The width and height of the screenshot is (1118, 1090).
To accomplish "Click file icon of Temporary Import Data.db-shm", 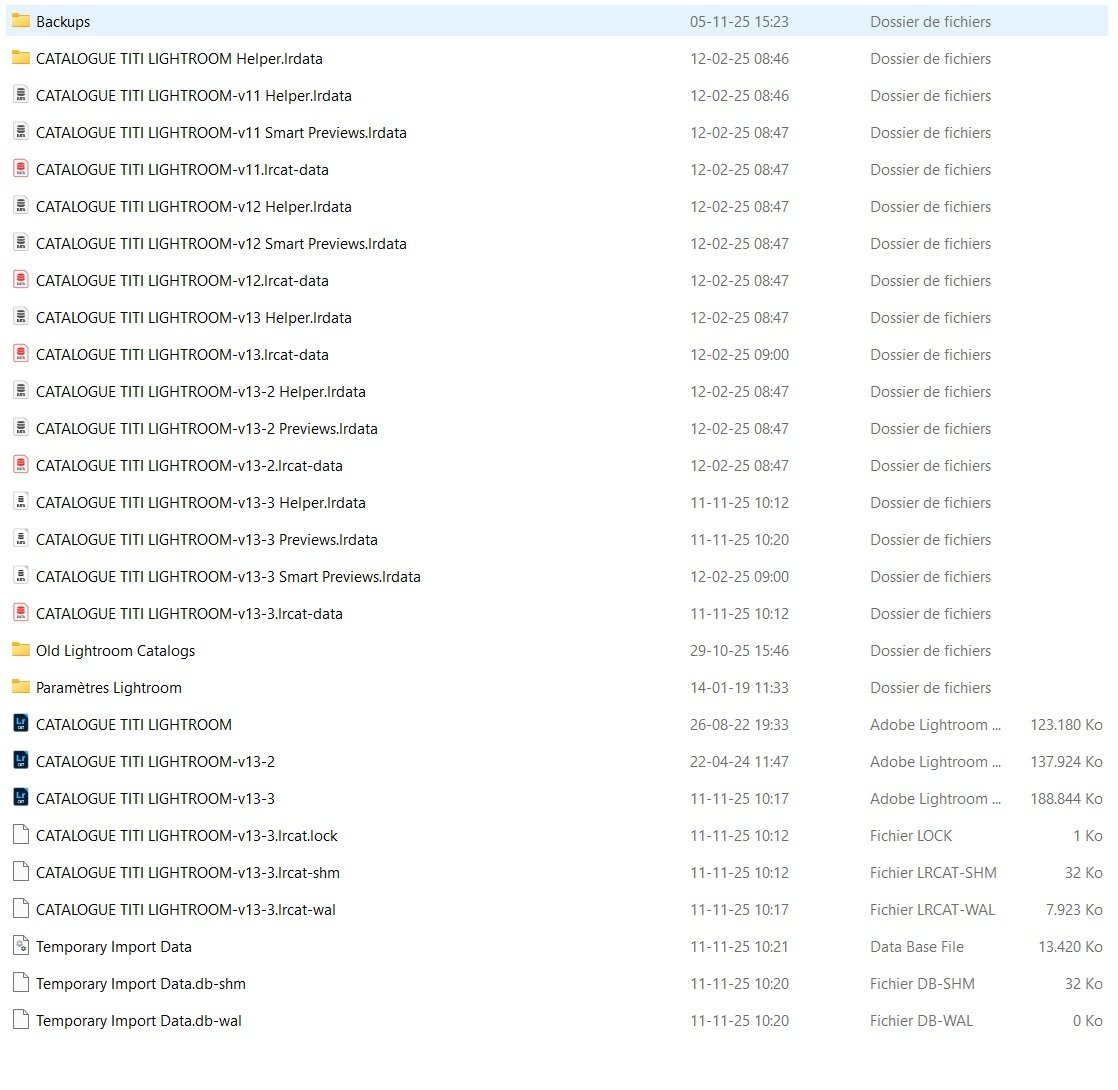I will 21,984.
